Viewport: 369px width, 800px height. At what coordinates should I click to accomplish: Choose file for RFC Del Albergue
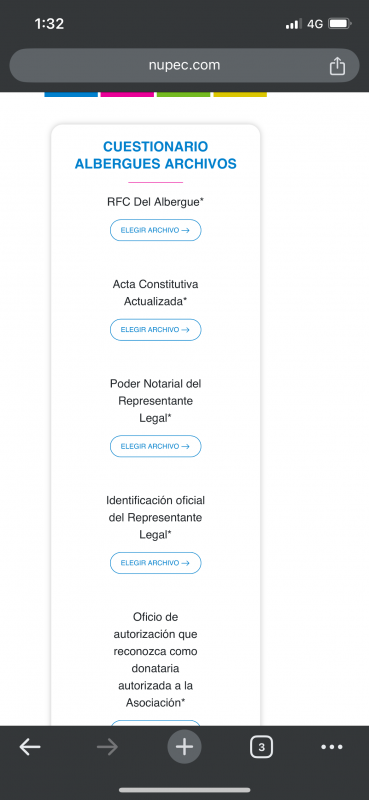pos(156,230)
